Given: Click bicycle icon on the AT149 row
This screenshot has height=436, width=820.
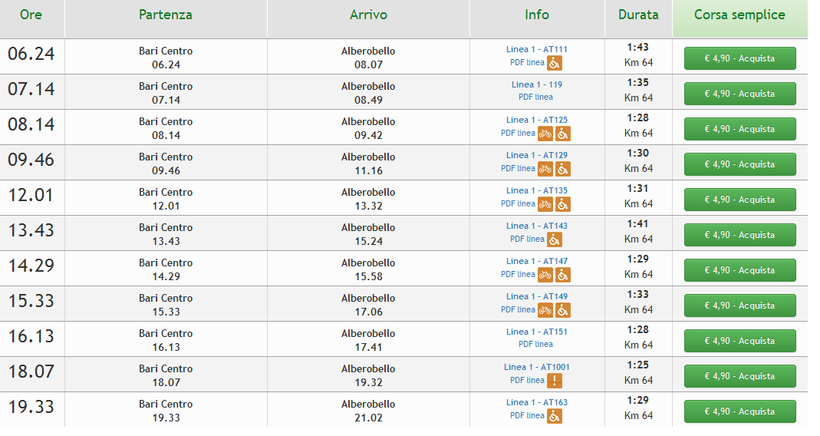Looking at the screenshot, I should [x=546, y=310].
